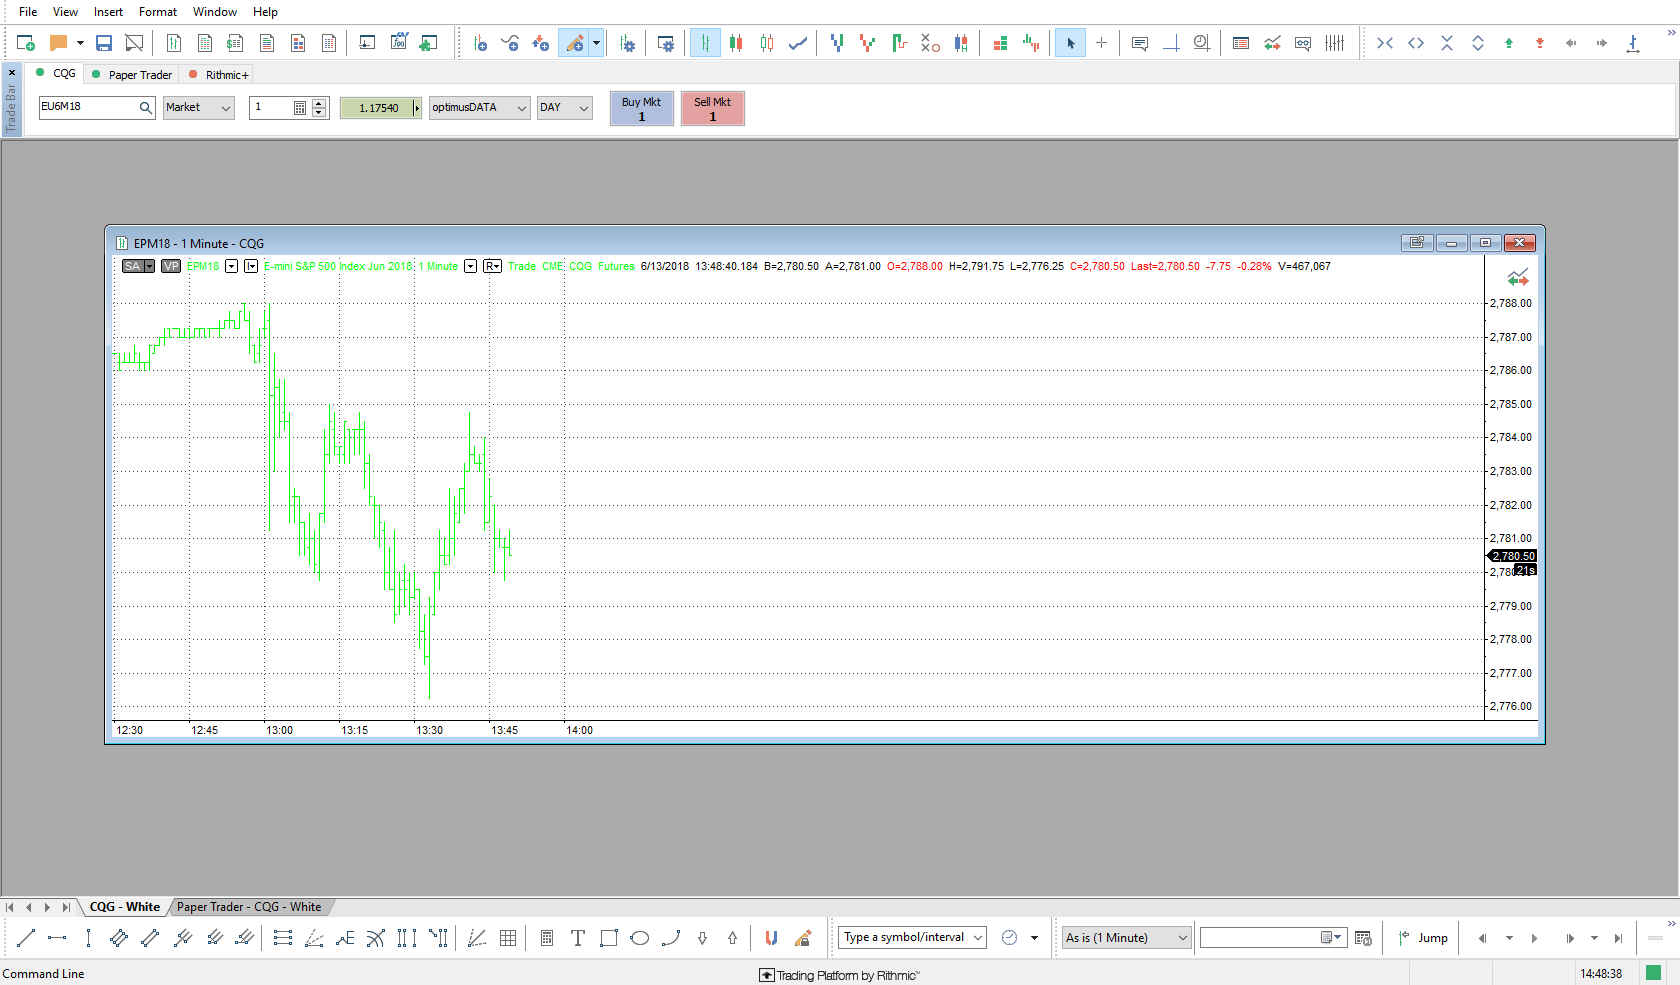Viewport: 1680px width, 985px height.
Task: Open the DAY time-in-force dropdown
Action: 565,108
